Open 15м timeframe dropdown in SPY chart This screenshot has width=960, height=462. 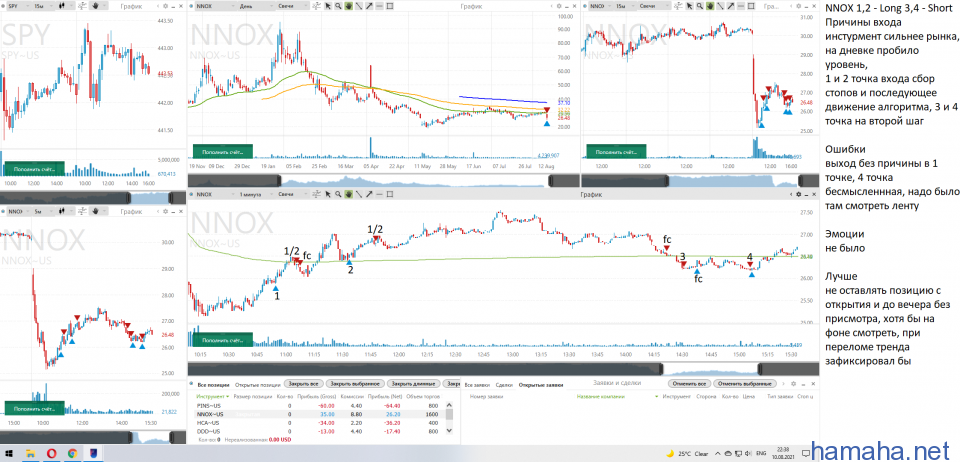pos(43,6)
